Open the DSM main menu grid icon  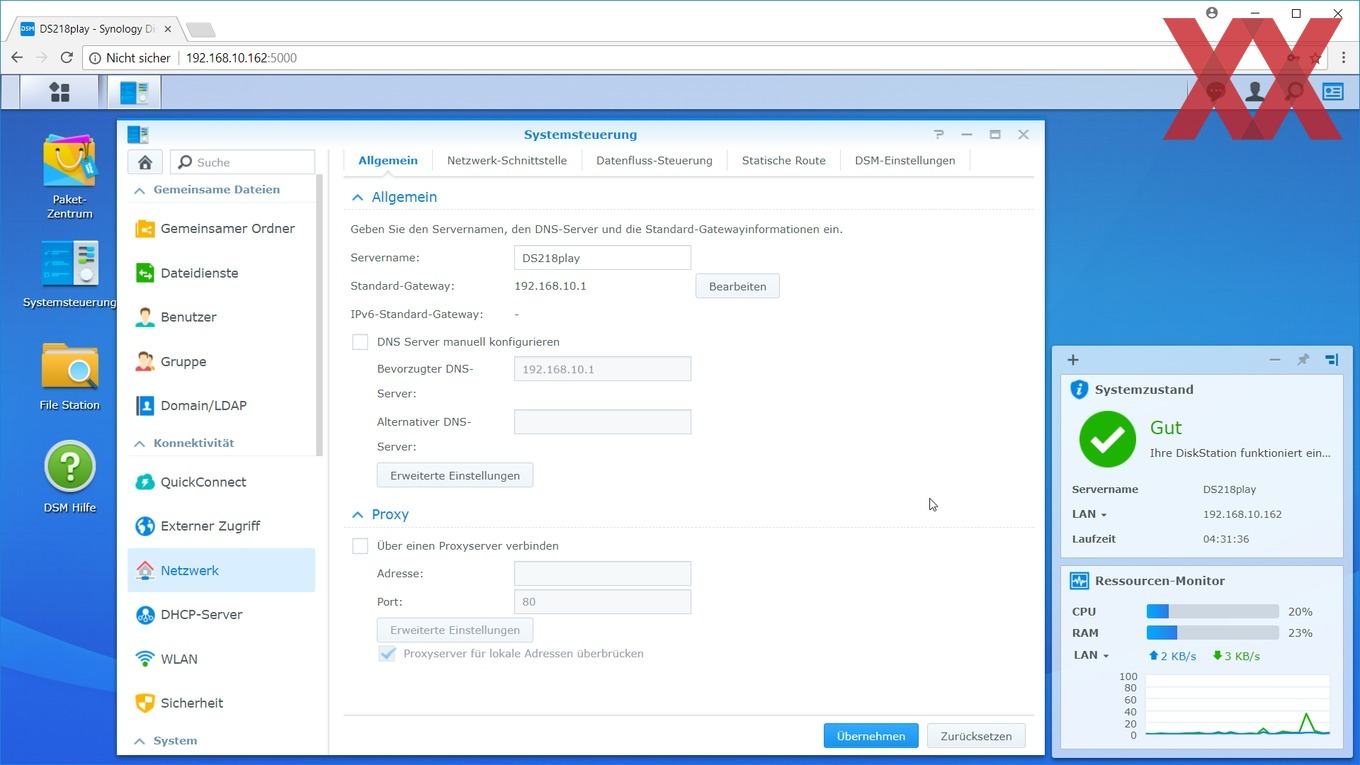60,92
